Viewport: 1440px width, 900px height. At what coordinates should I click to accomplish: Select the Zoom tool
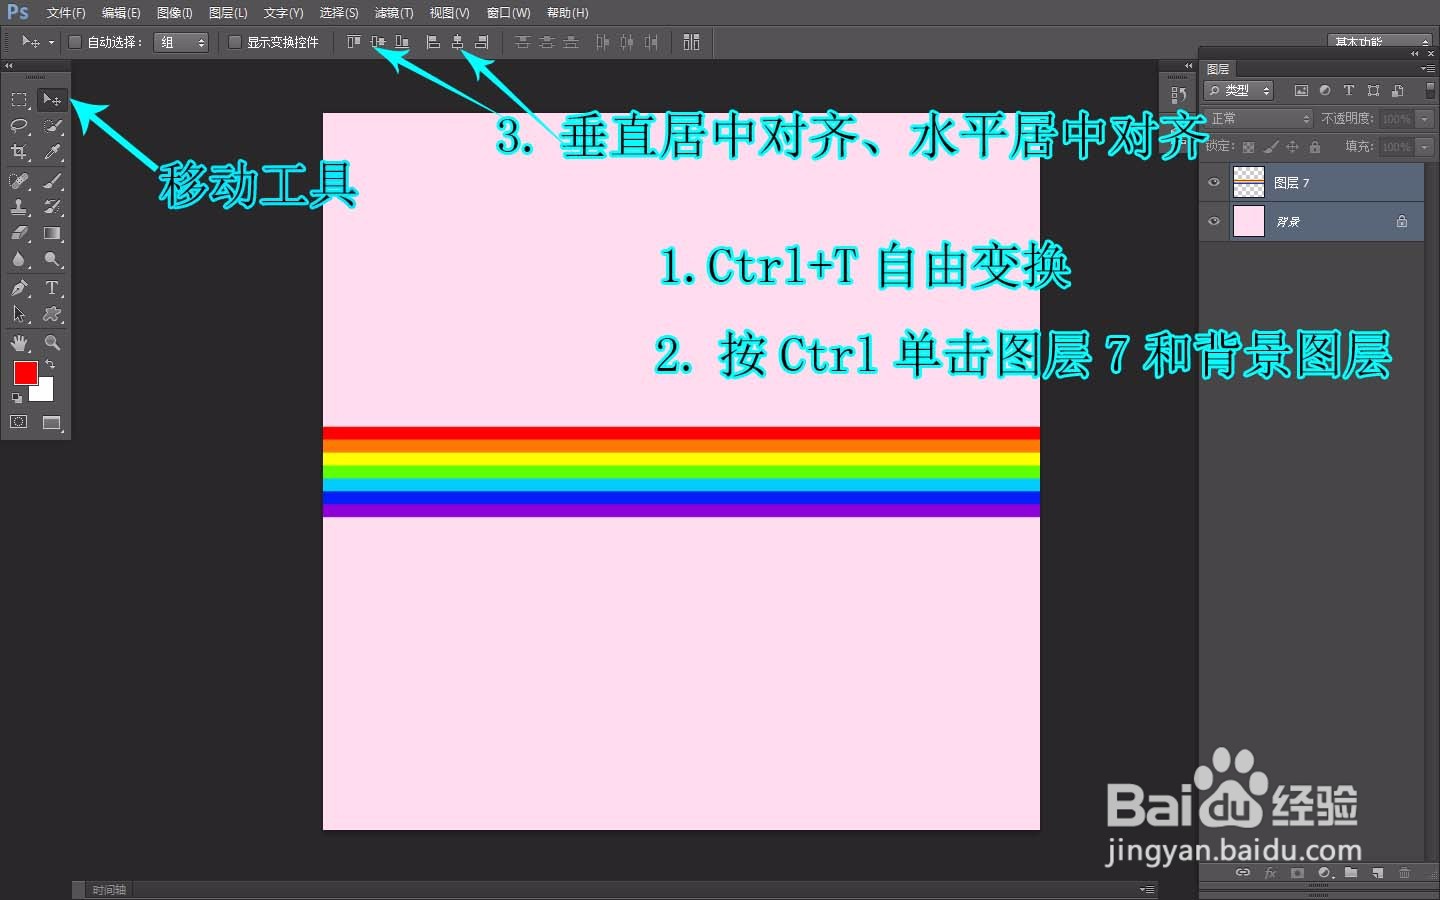pyautogui.click(x=52, y=344)
